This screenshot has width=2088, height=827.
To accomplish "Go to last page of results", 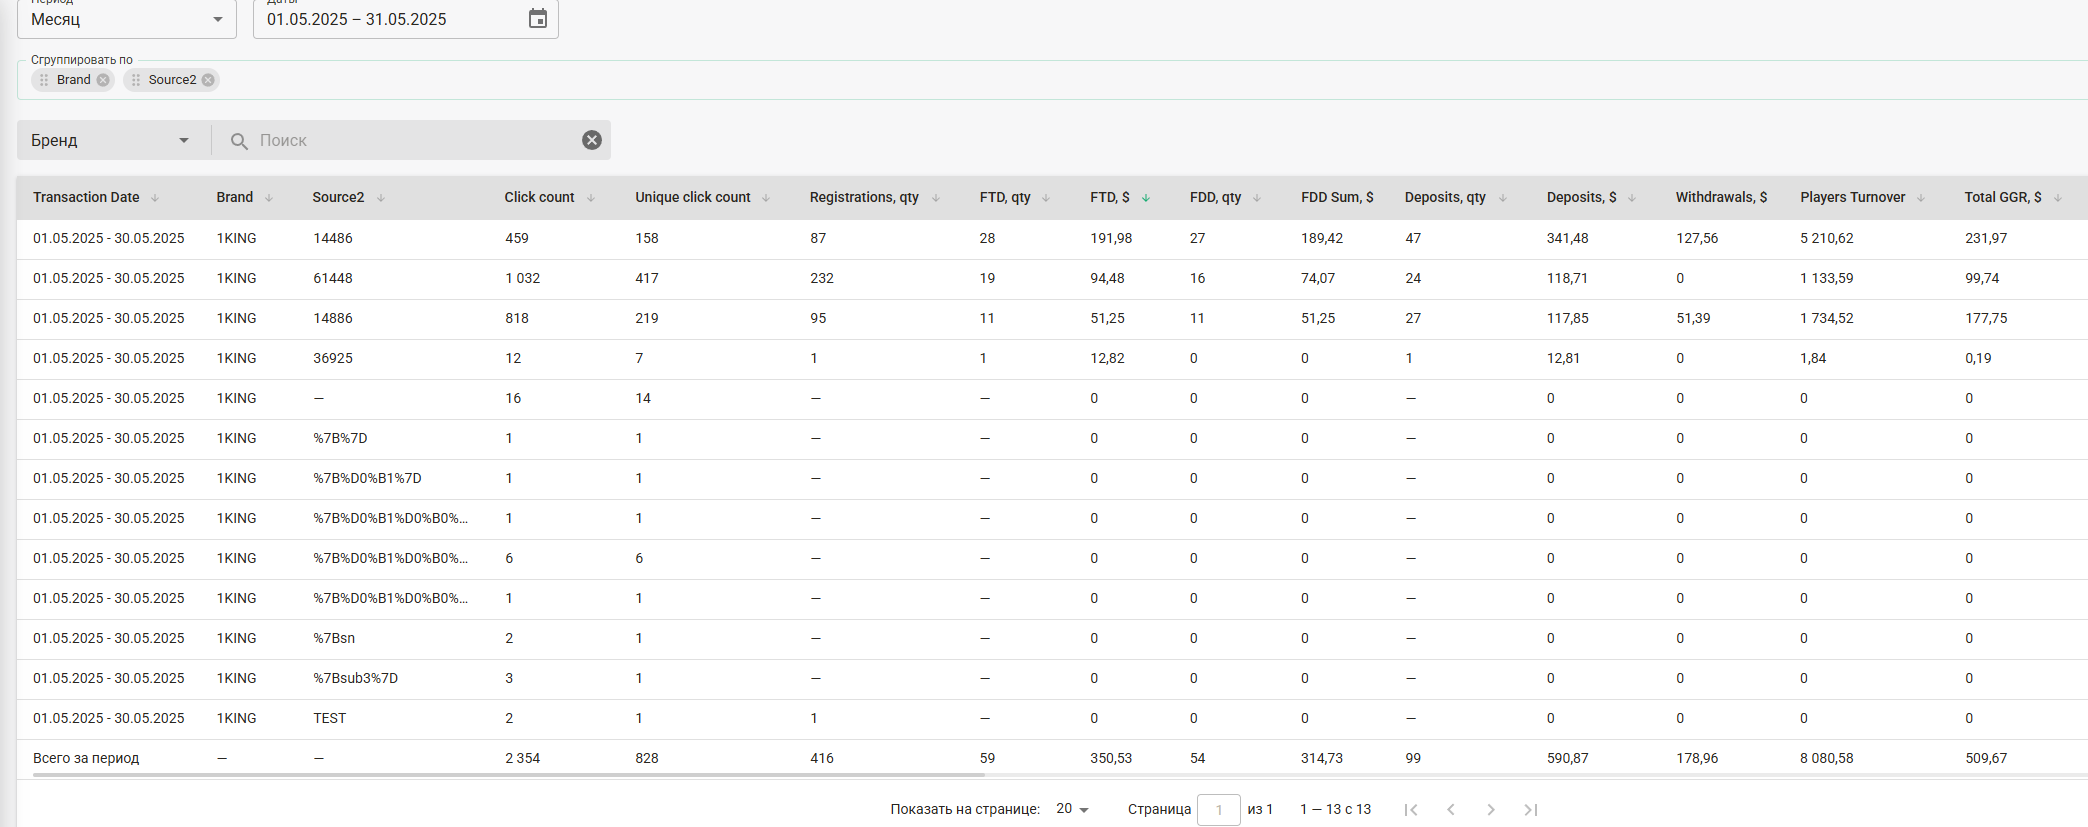I will [1531, 810].
